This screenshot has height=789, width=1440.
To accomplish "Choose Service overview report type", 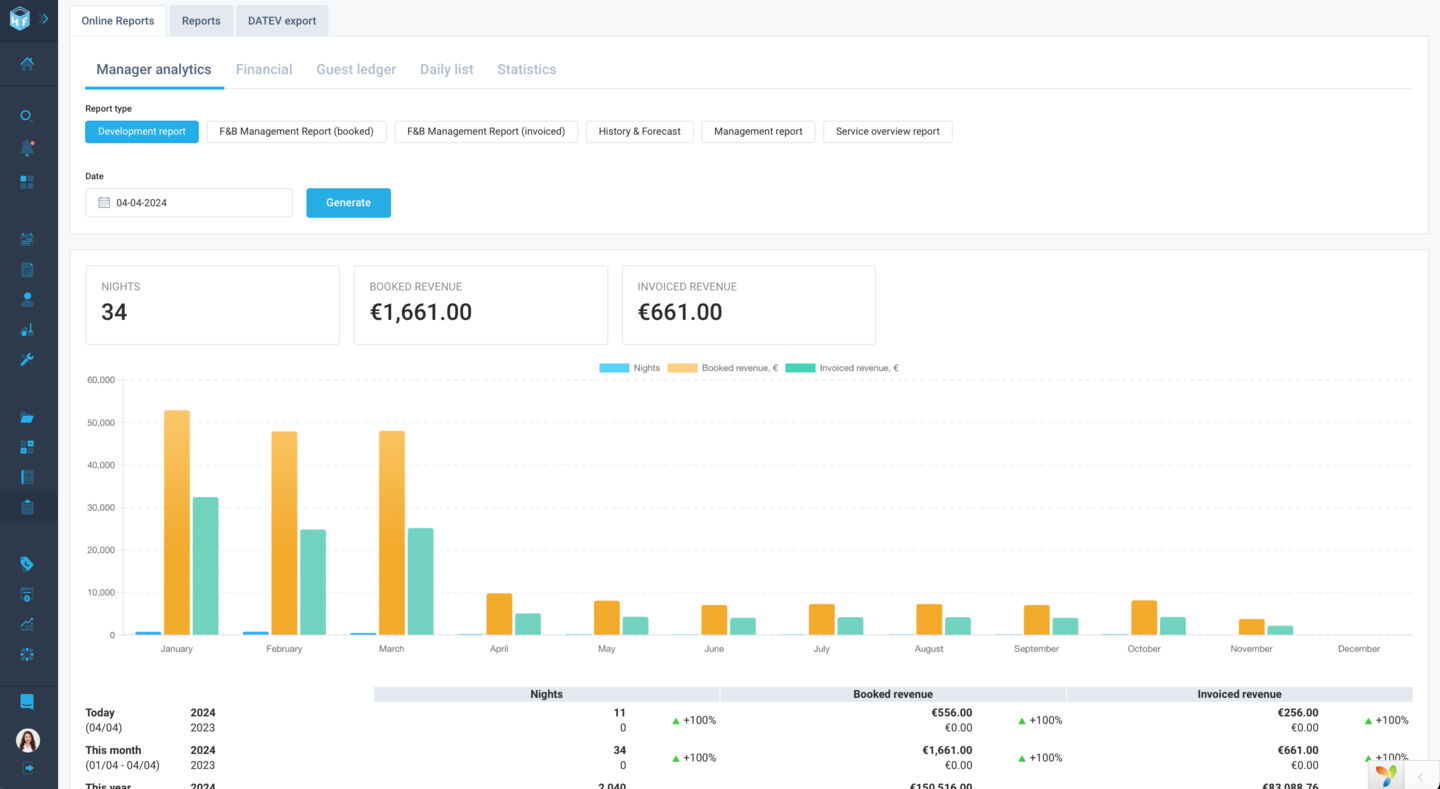I will pos(888,131).
